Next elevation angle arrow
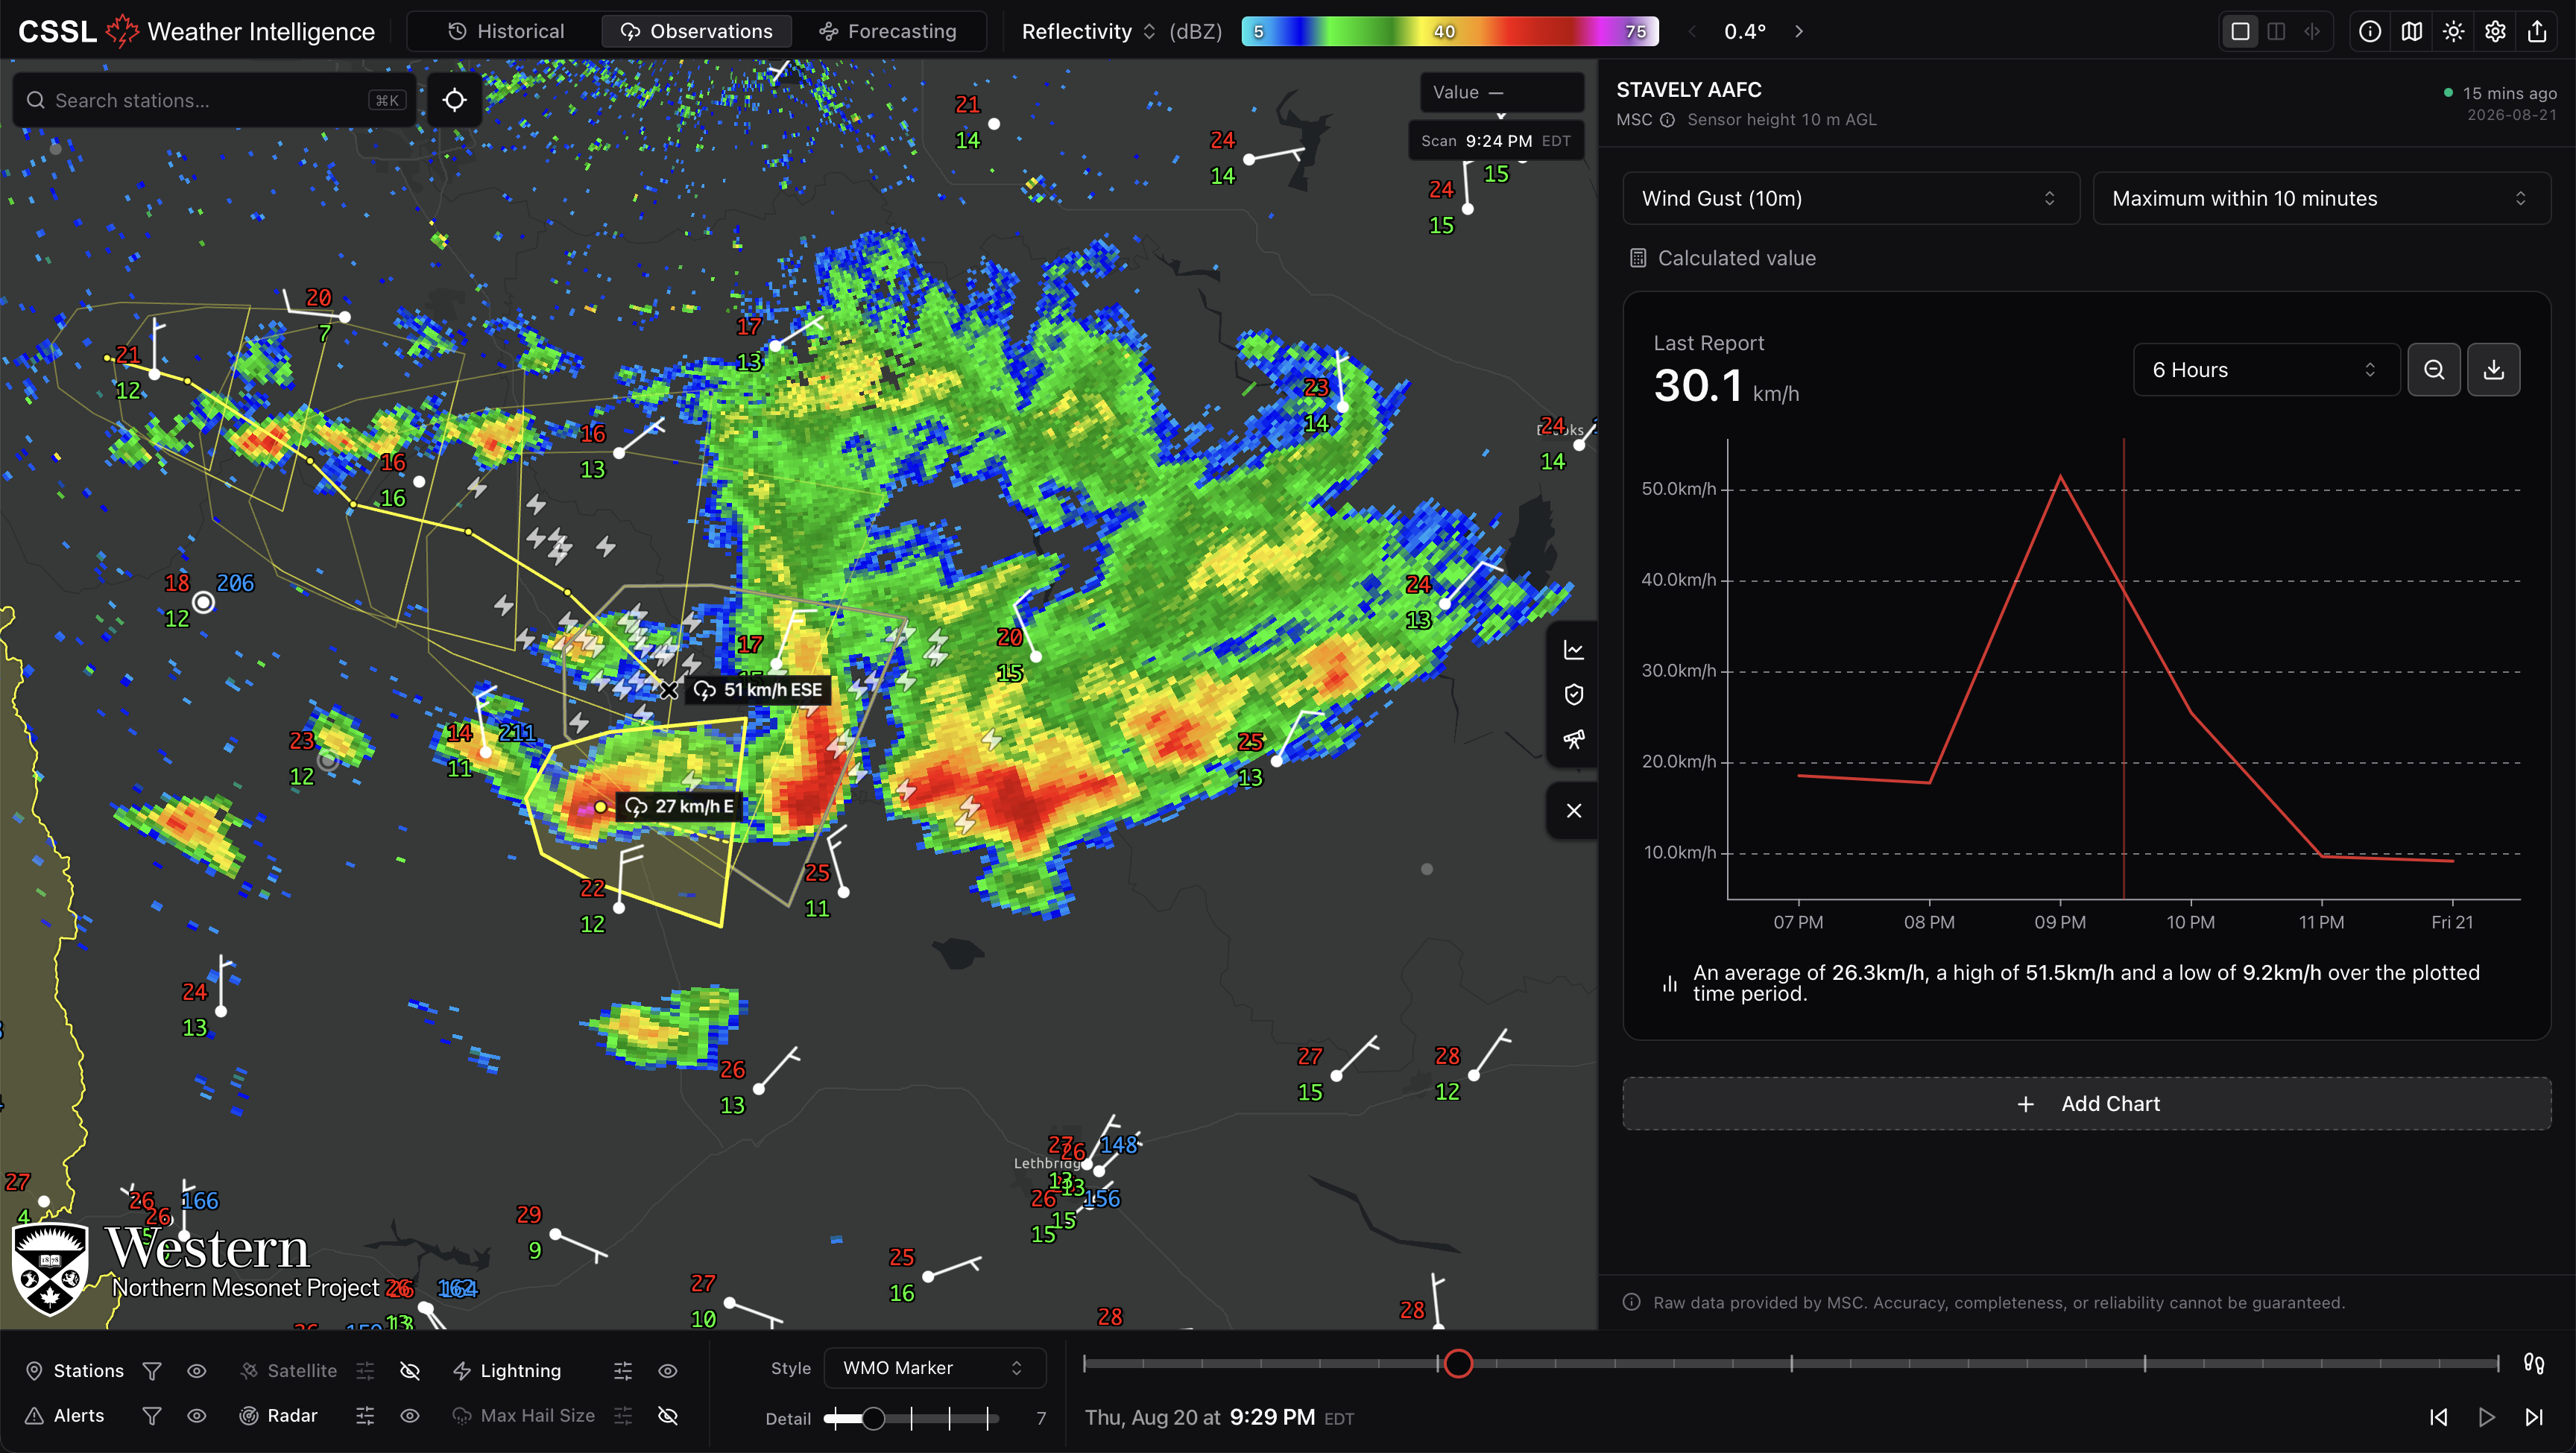Image resolution: width=2576 pixels, height=1453 pixels. click(1799, 31)
